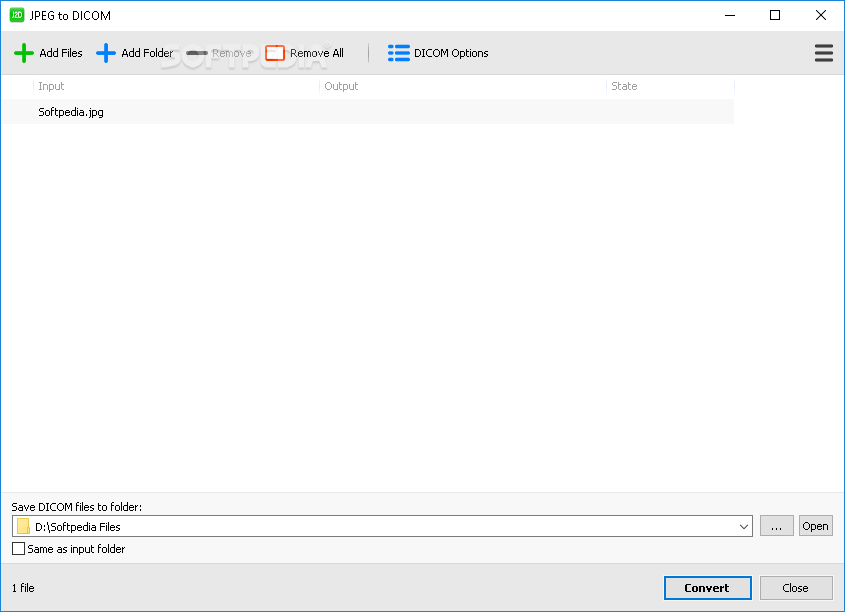Viewport: 845px width, 612px height.
Task: Click the green plus Add Files icon
Action: (24, 53)
